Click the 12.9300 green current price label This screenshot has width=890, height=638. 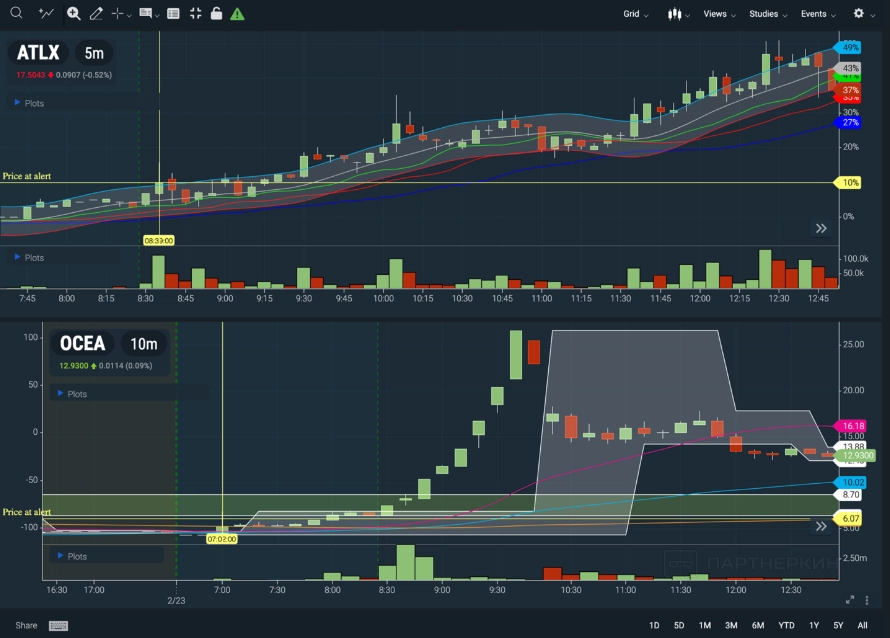pos(855,455)
